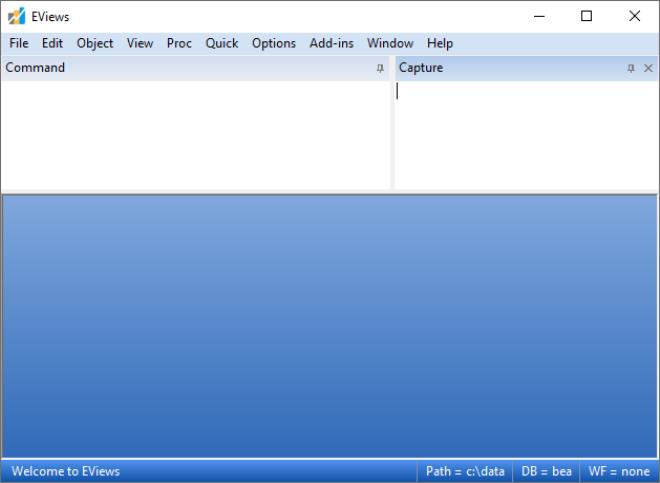Open the View menu
The width and height of the screenshot is (660, 483).
click(140, 43)
